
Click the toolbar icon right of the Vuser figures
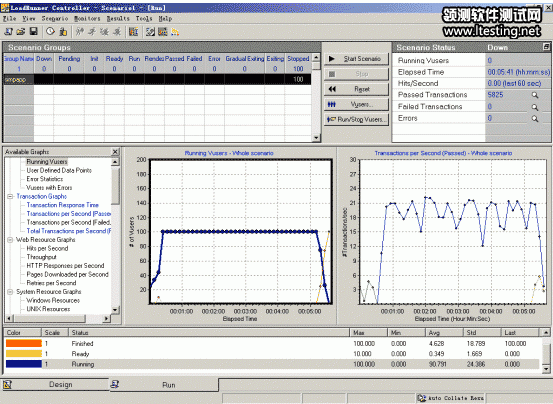[133, 32]
